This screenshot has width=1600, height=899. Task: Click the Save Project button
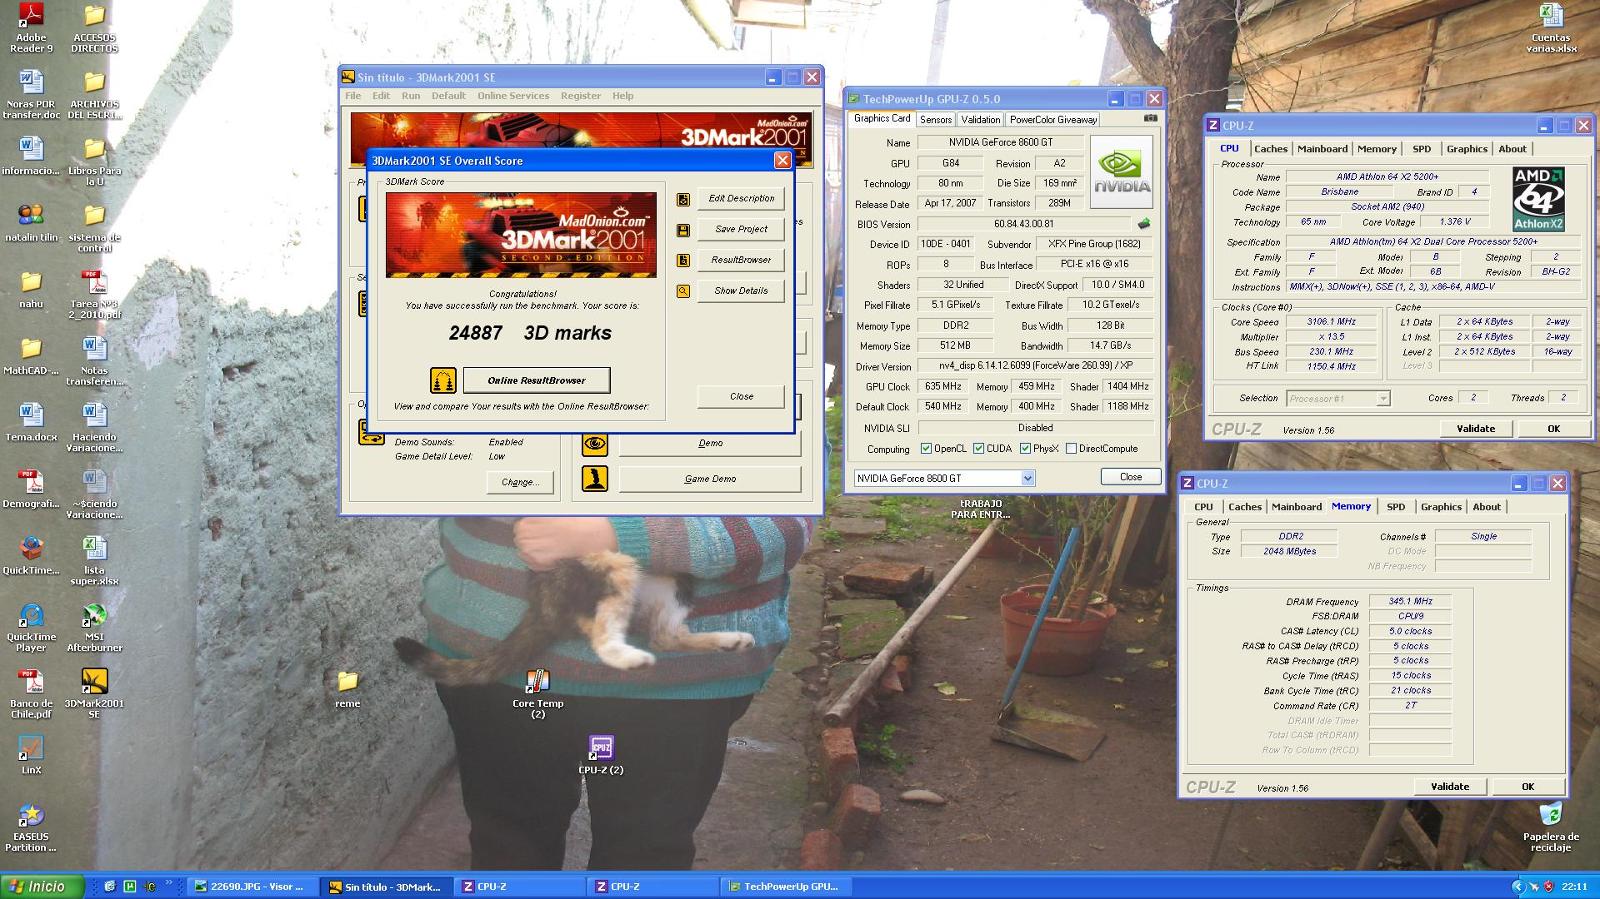(x=741, y=229)
